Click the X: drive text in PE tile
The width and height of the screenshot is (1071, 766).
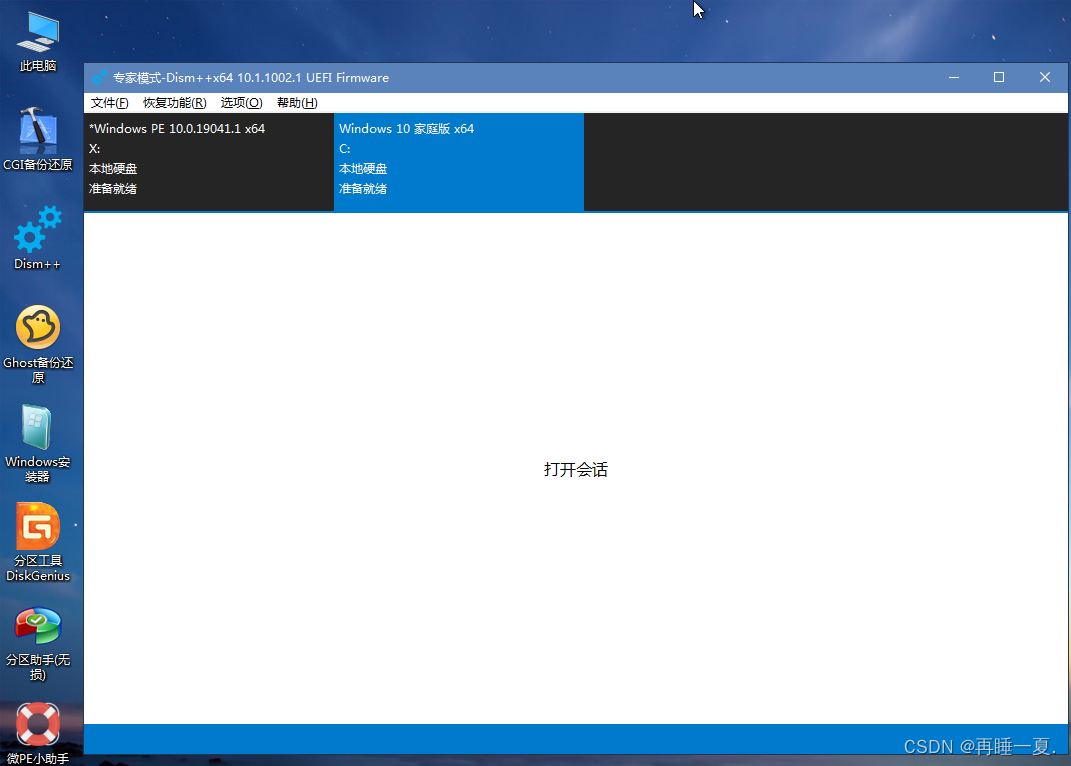(x=94, y=148)
